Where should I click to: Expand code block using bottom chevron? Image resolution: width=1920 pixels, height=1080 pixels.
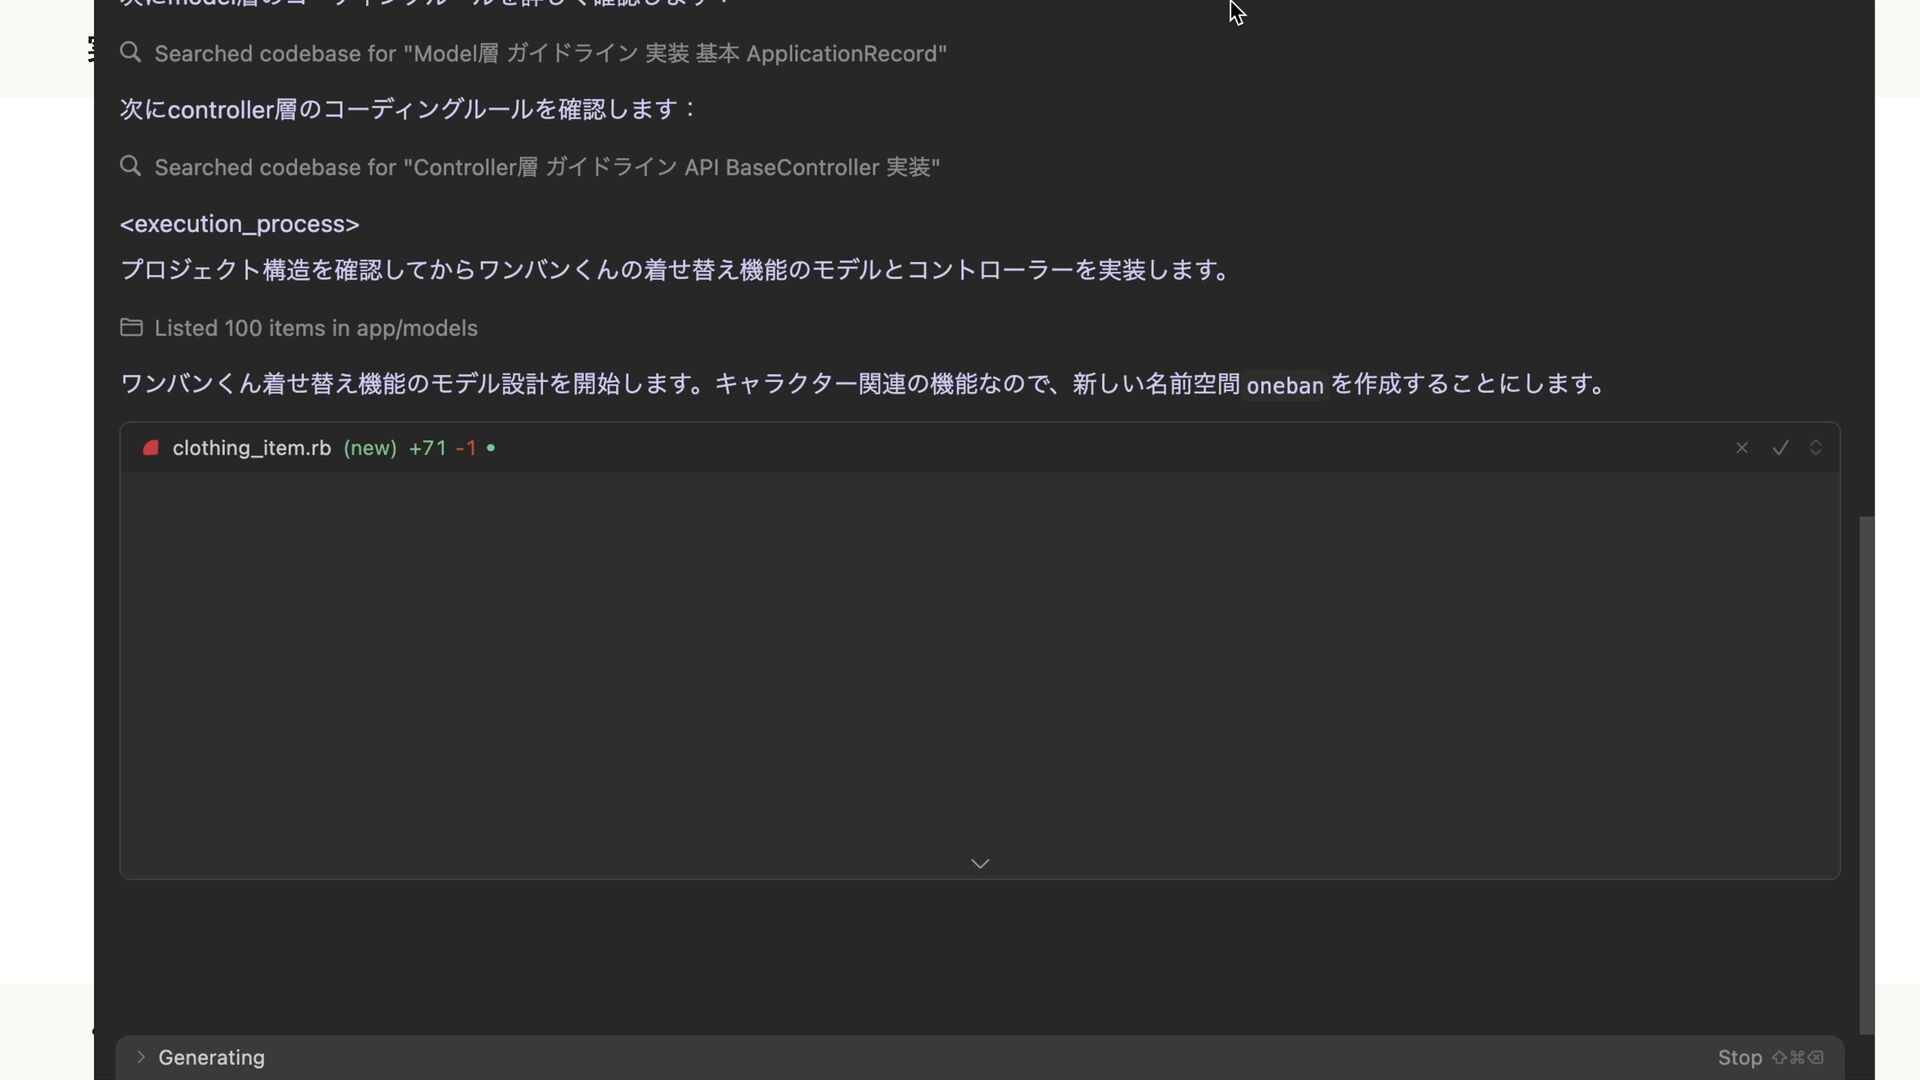click(x=980, y=863)
